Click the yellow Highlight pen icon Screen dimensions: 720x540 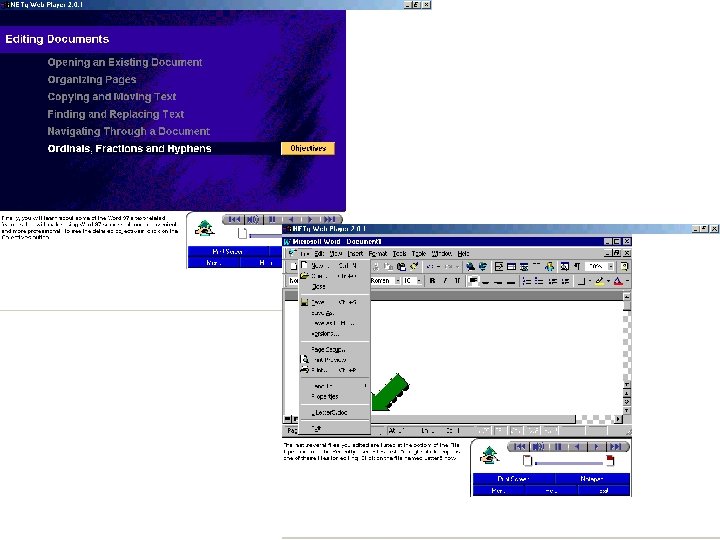[x=599, y=281]
